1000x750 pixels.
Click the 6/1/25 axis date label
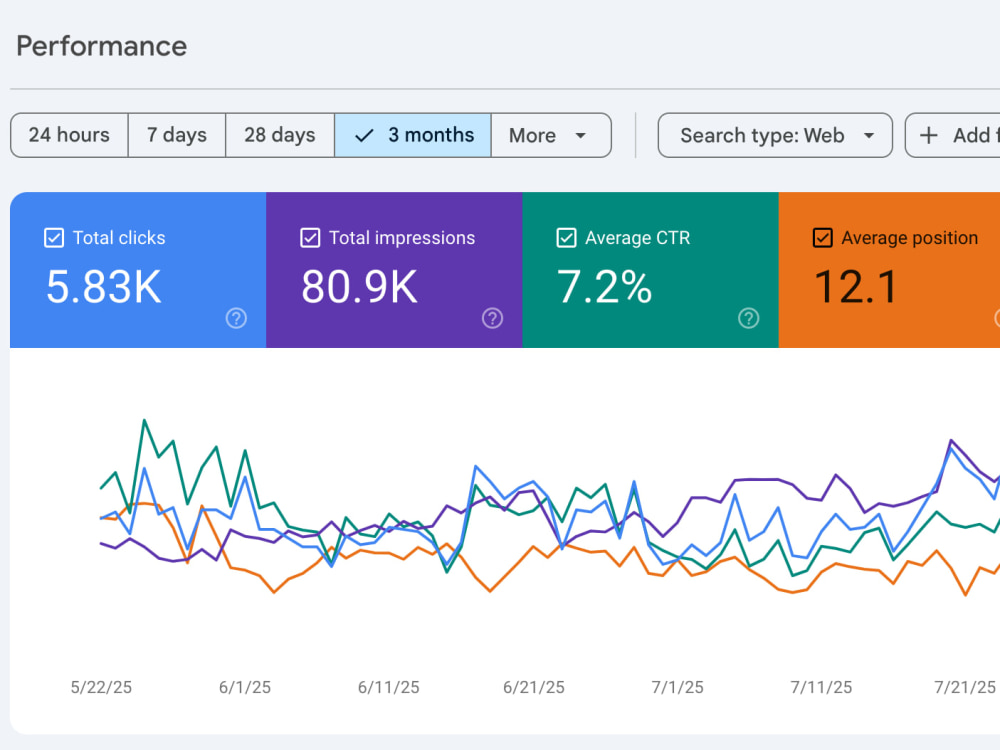click(245, 688)
